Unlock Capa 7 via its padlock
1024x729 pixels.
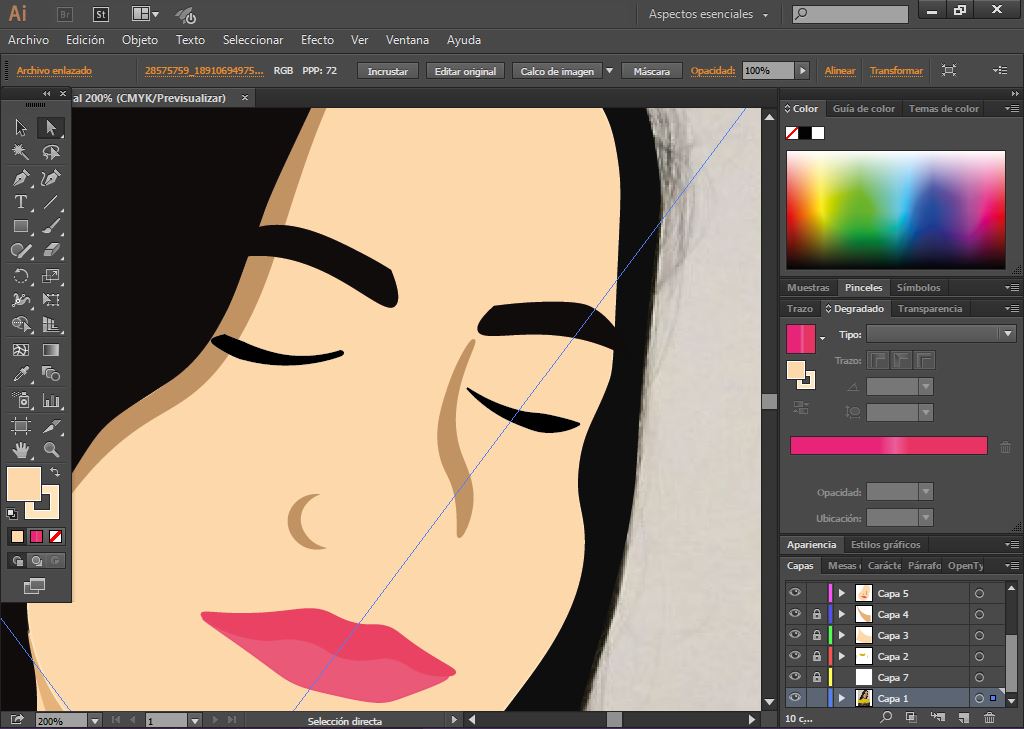[816, 677]
